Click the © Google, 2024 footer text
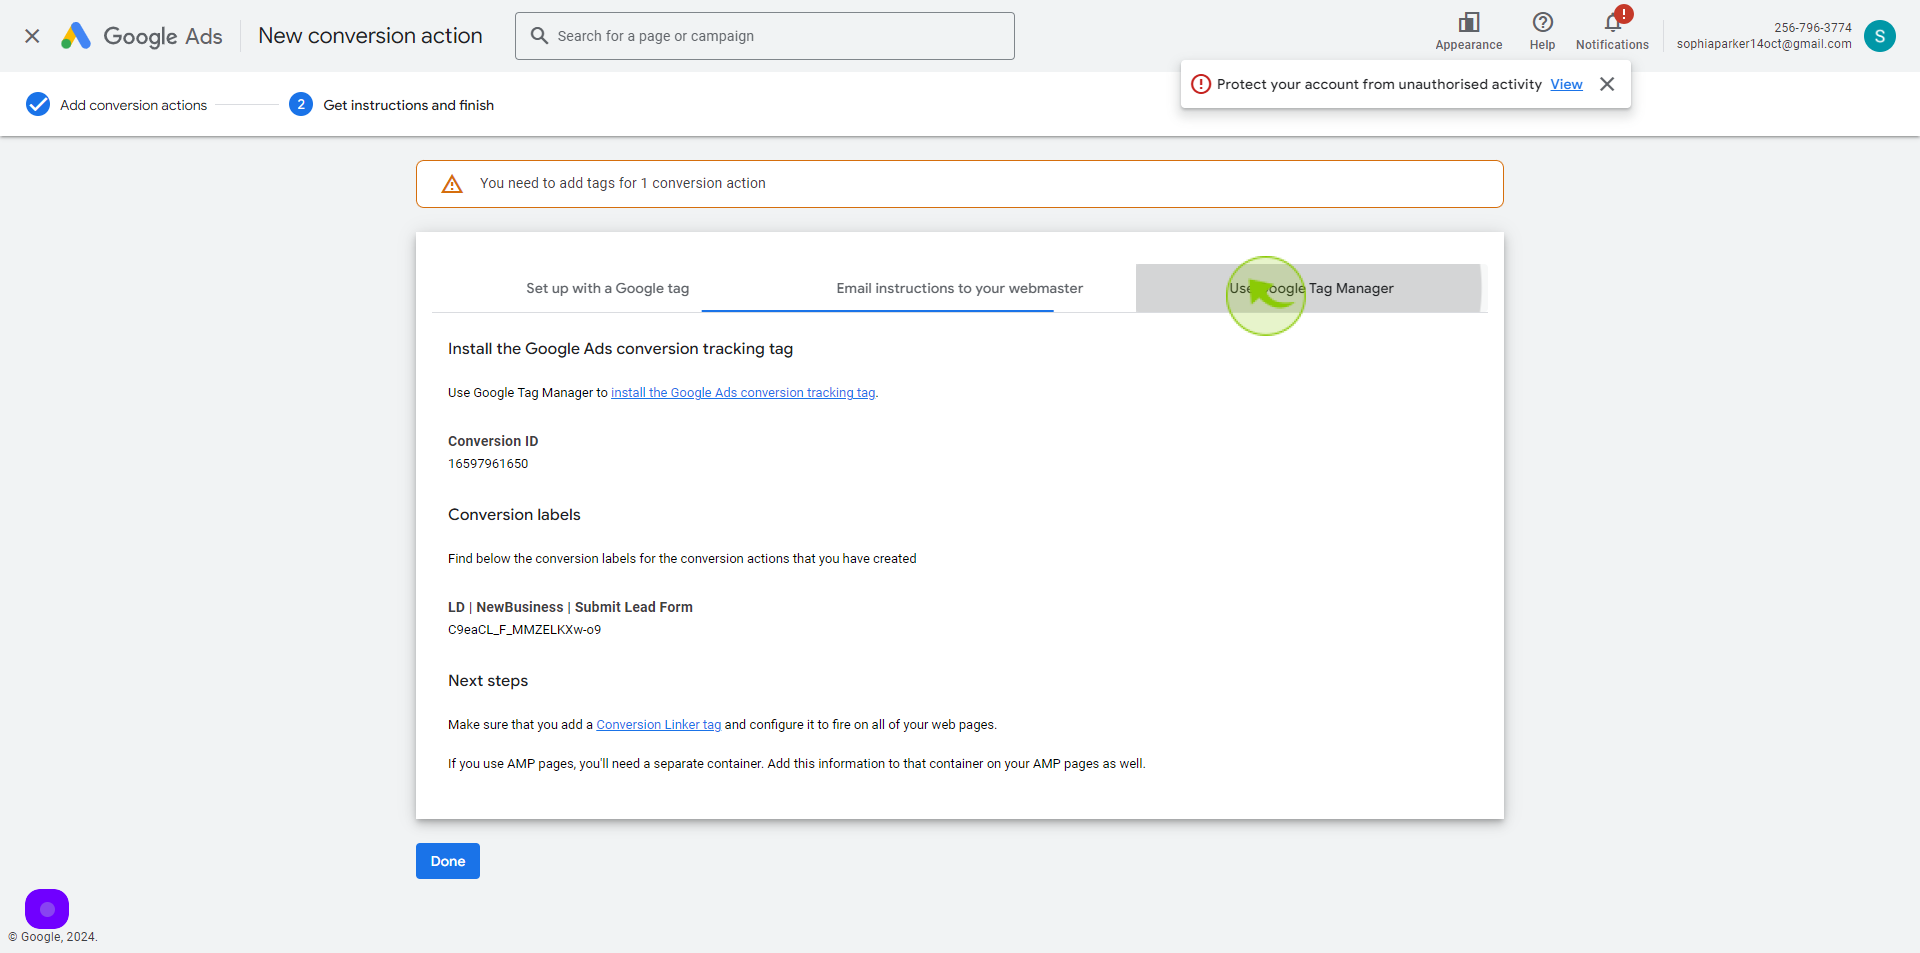The height and width of the screenshot is (953, 1920). click(53, 937)
